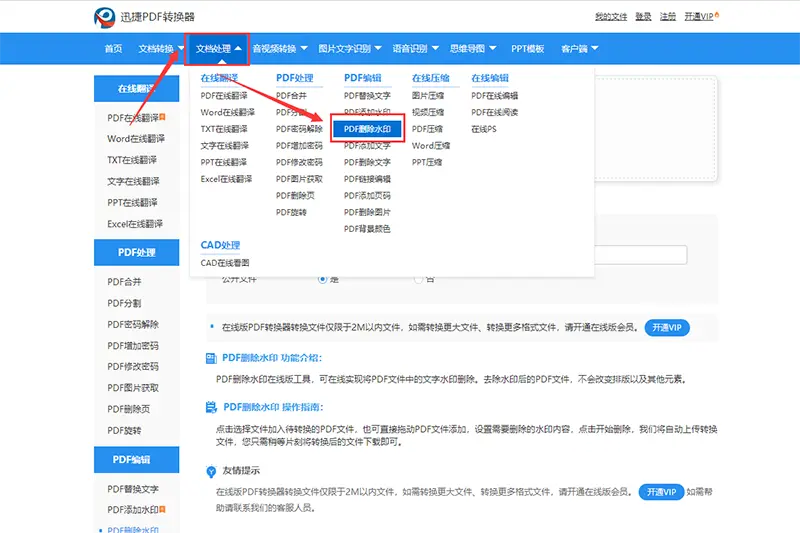
Task: Choose PDF合并 in the dropdown menu
Action: pyautogui.click(x=291, y=95)
